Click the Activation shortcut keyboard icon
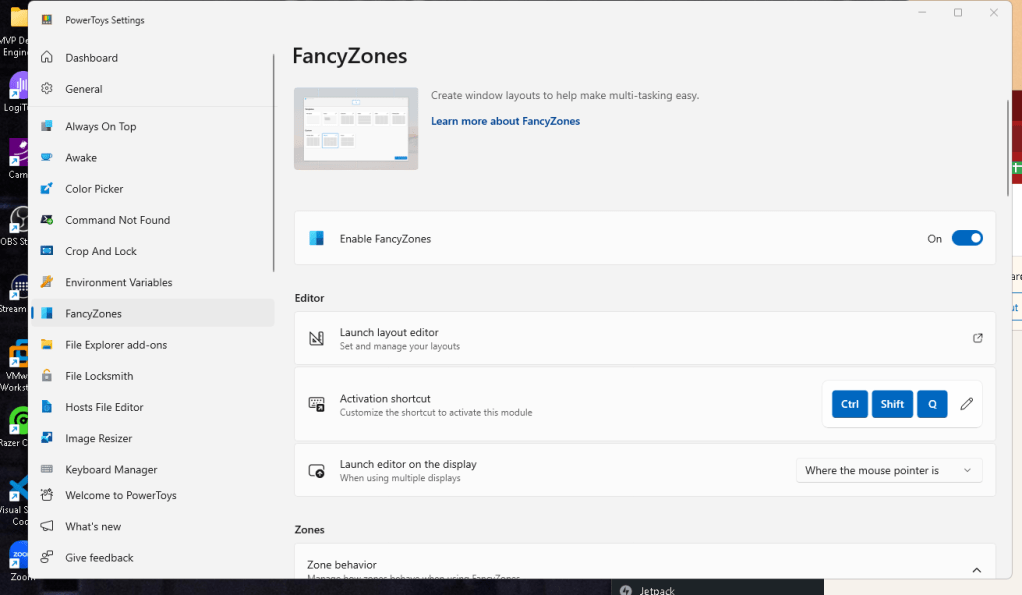The image size is (1022, 595). click(316, 404)
